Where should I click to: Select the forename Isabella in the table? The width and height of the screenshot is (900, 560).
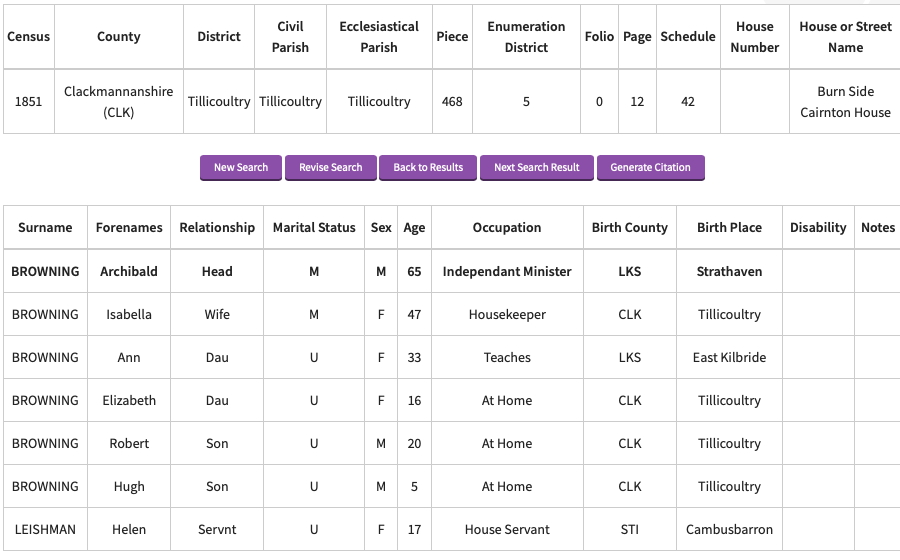[129, 314]
